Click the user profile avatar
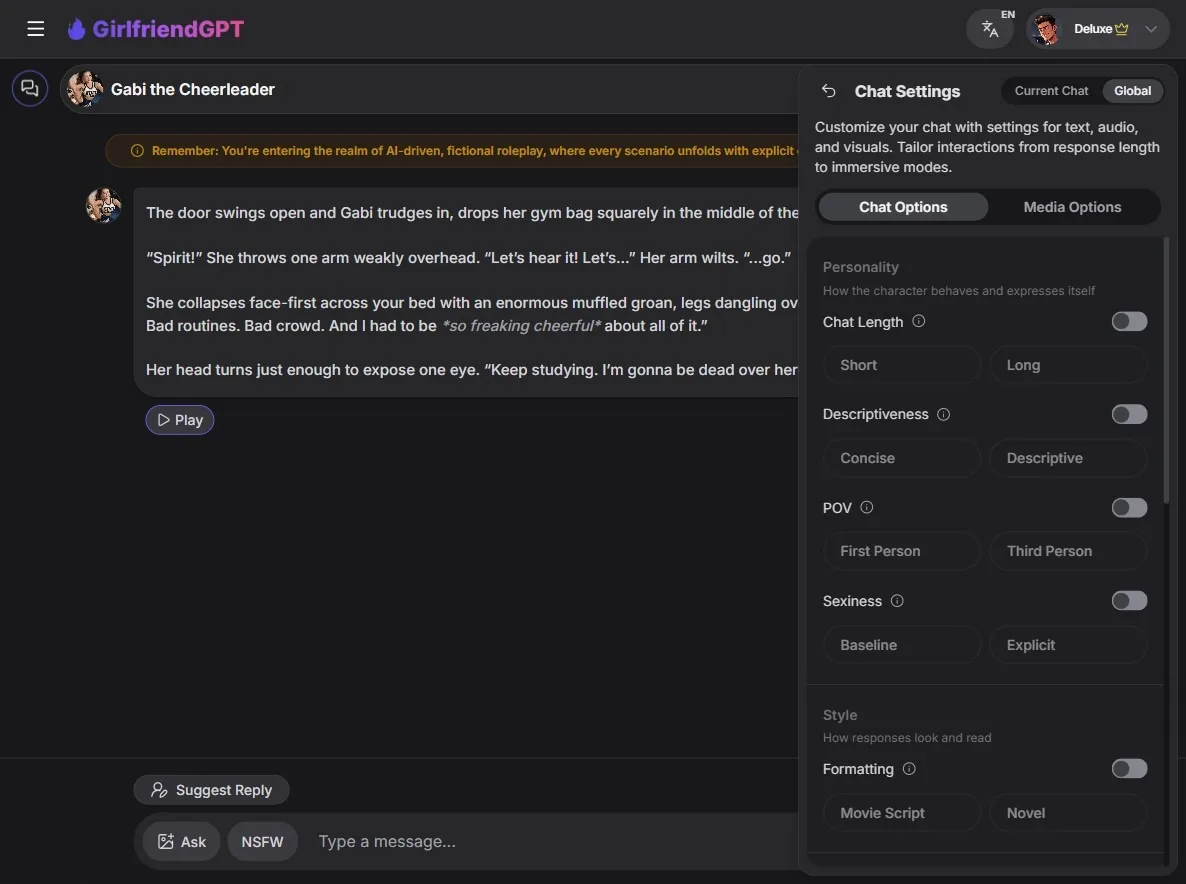The width and height of the screenshot is (1186, 884). click(1046, 29)
